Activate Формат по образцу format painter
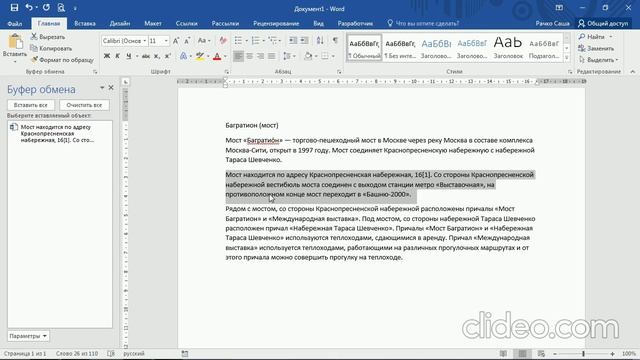This screenshot has height=360, width=640. pos(62,60)
